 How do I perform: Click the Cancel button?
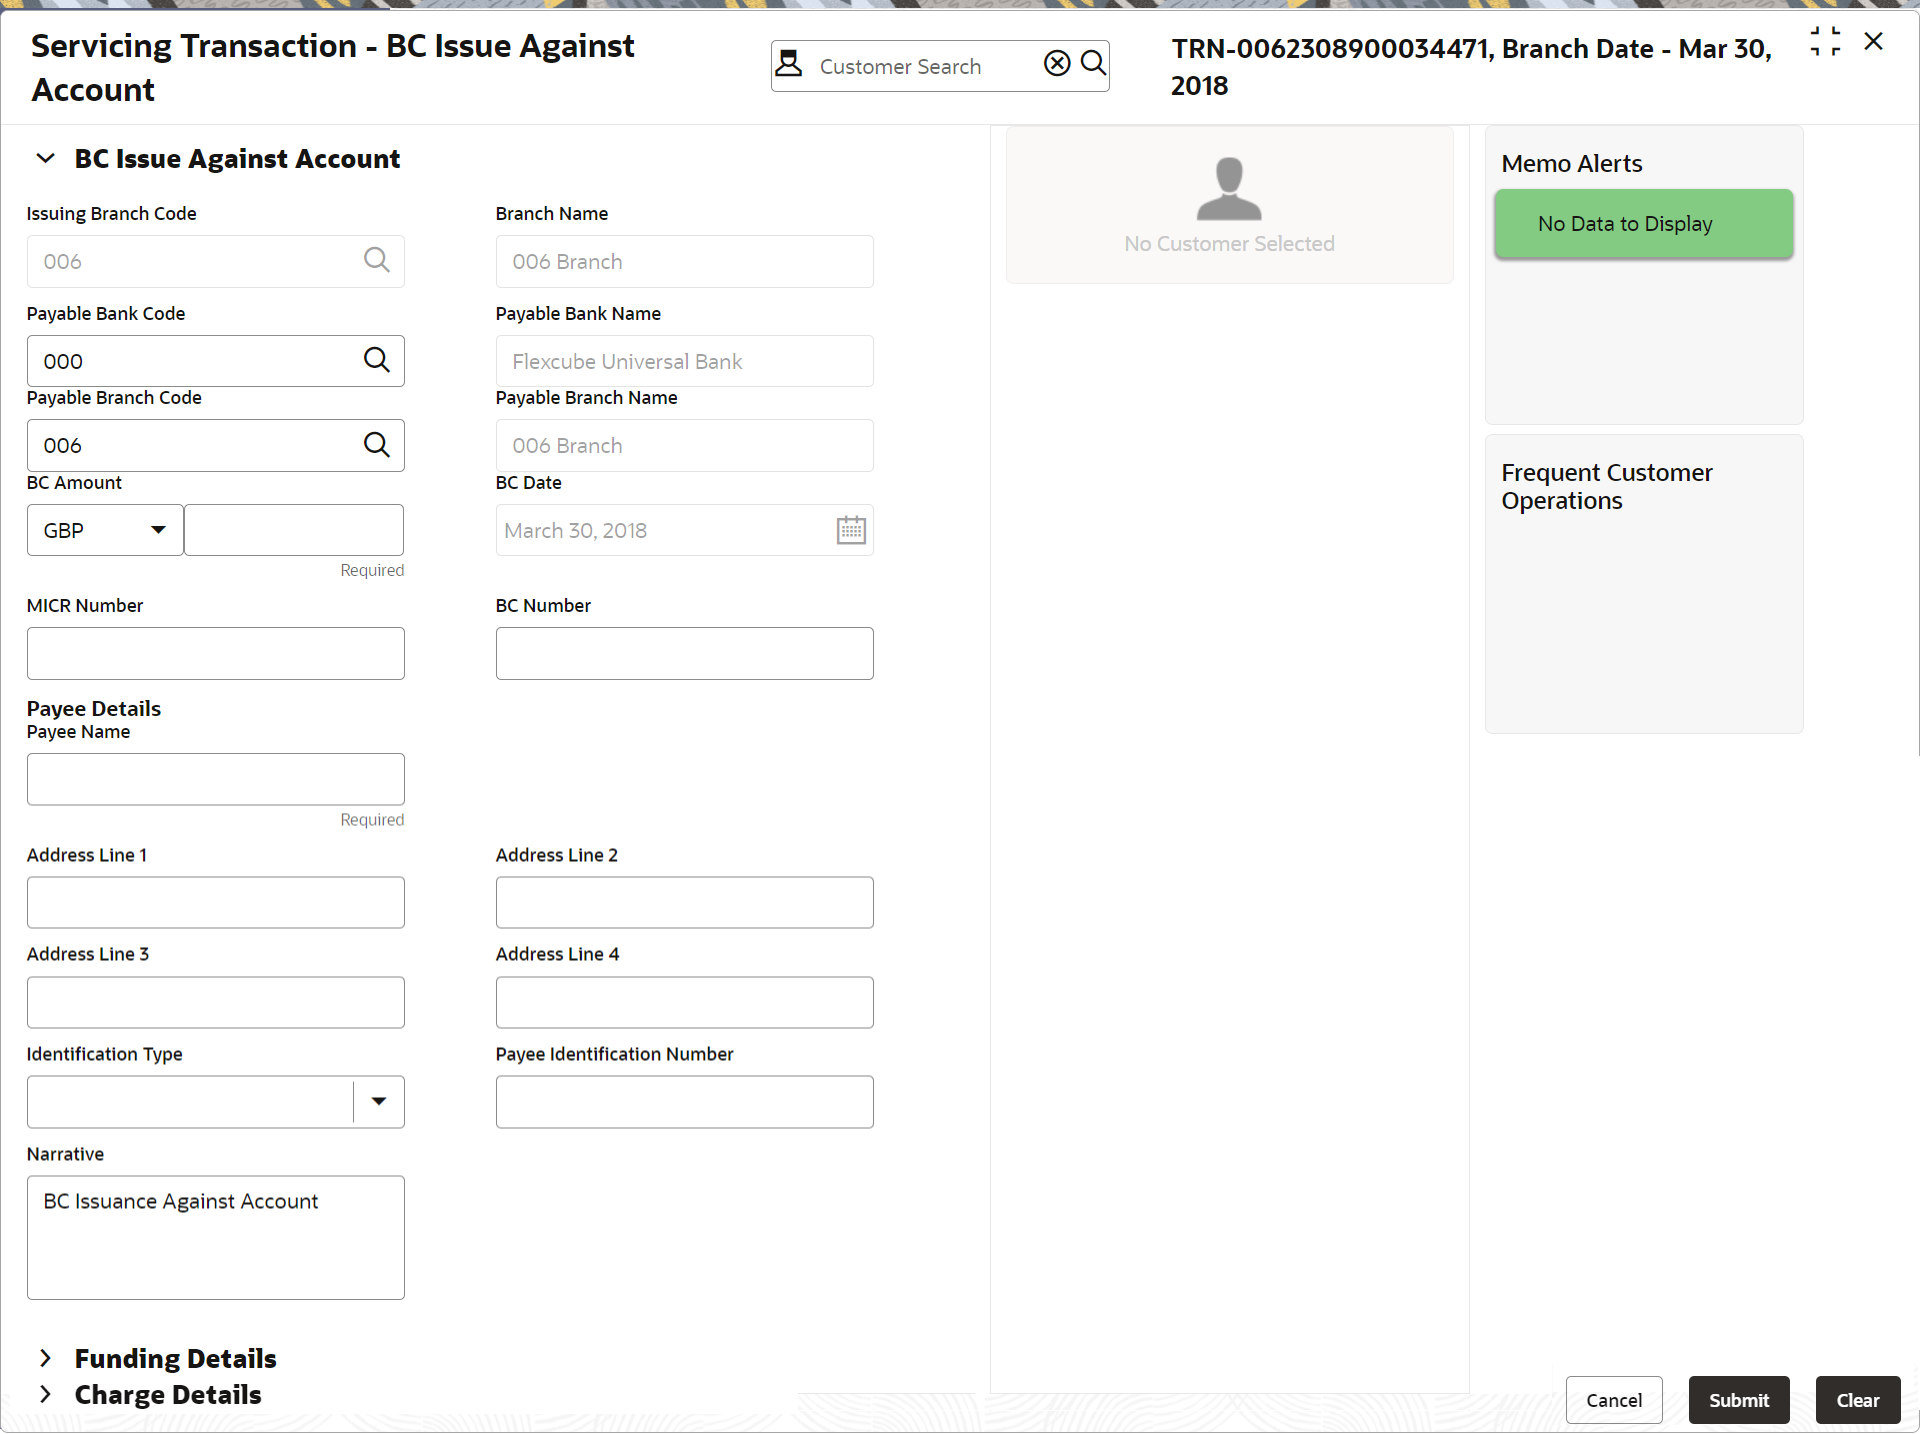[x=1613, y=1400]
